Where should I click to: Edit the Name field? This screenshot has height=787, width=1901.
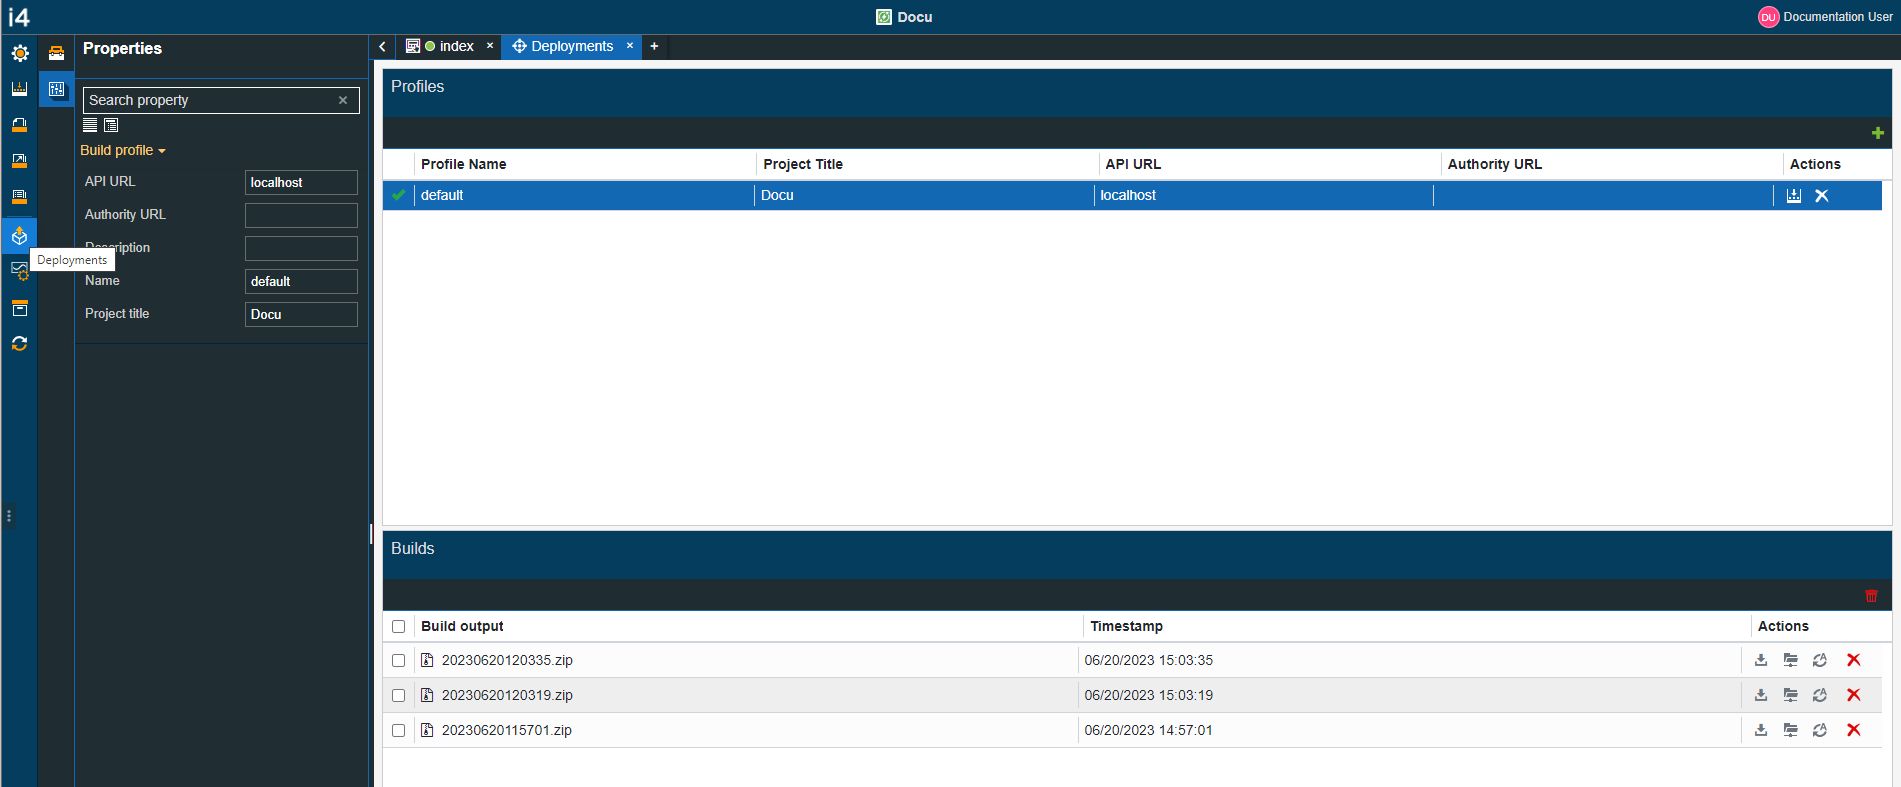pos(301,281)
